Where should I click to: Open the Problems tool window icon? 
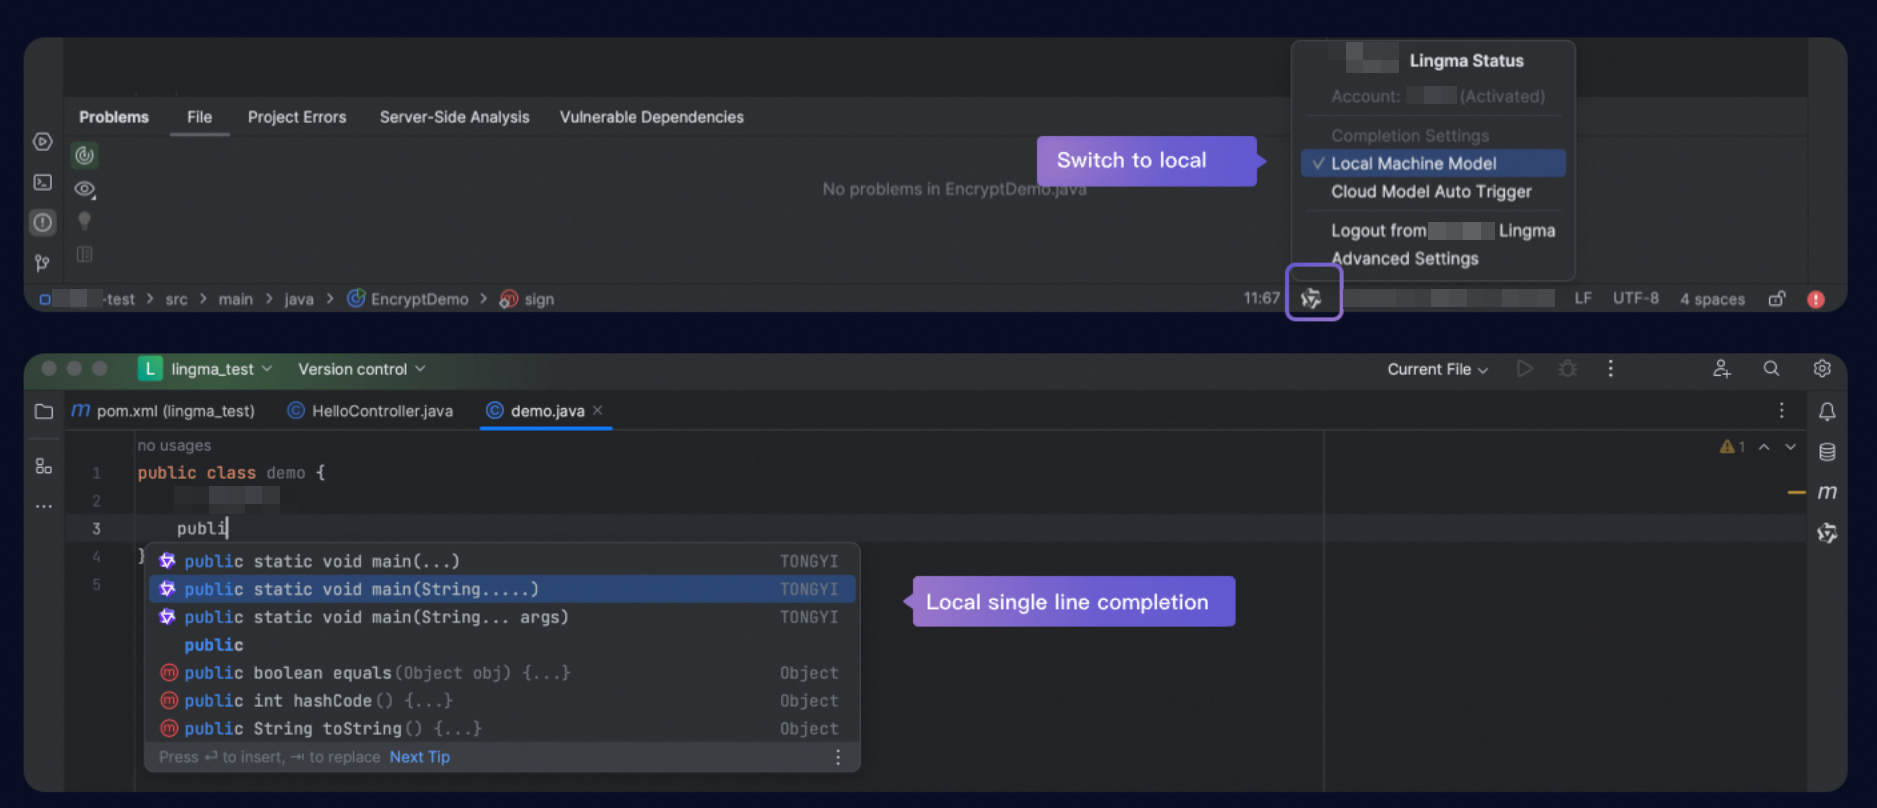pyautogui.click(x=42, y=222)
